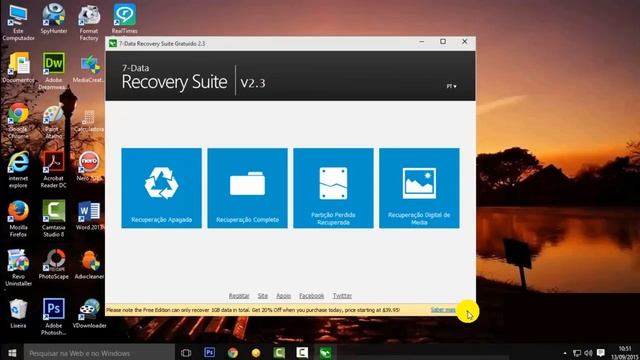Launch Nero desktop shortcut

89,167
